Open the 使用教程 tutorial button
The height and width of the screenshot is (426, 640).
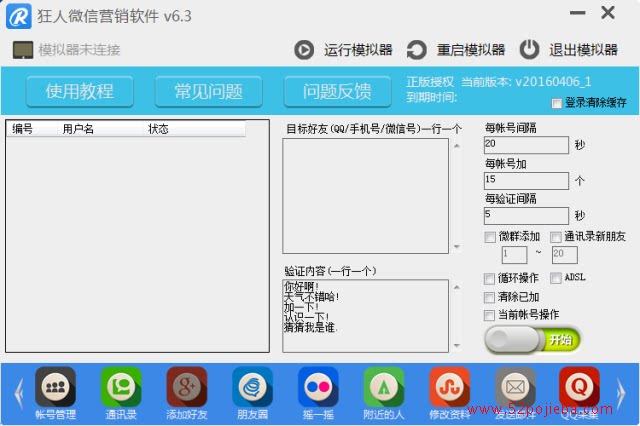coord(80,91)
